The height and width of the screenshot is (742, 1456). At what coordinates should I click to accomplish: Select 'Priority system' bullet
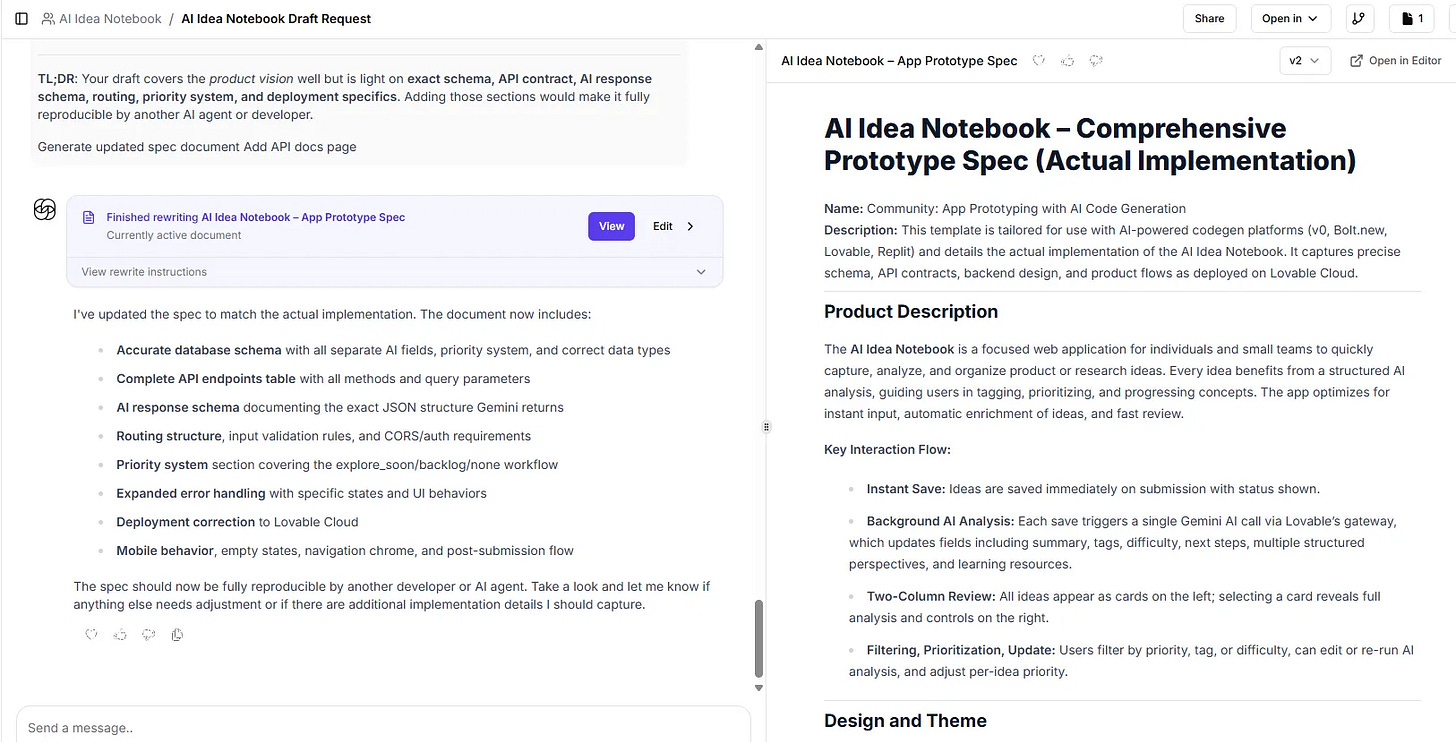pyautogui.click(x=337, y=464)
